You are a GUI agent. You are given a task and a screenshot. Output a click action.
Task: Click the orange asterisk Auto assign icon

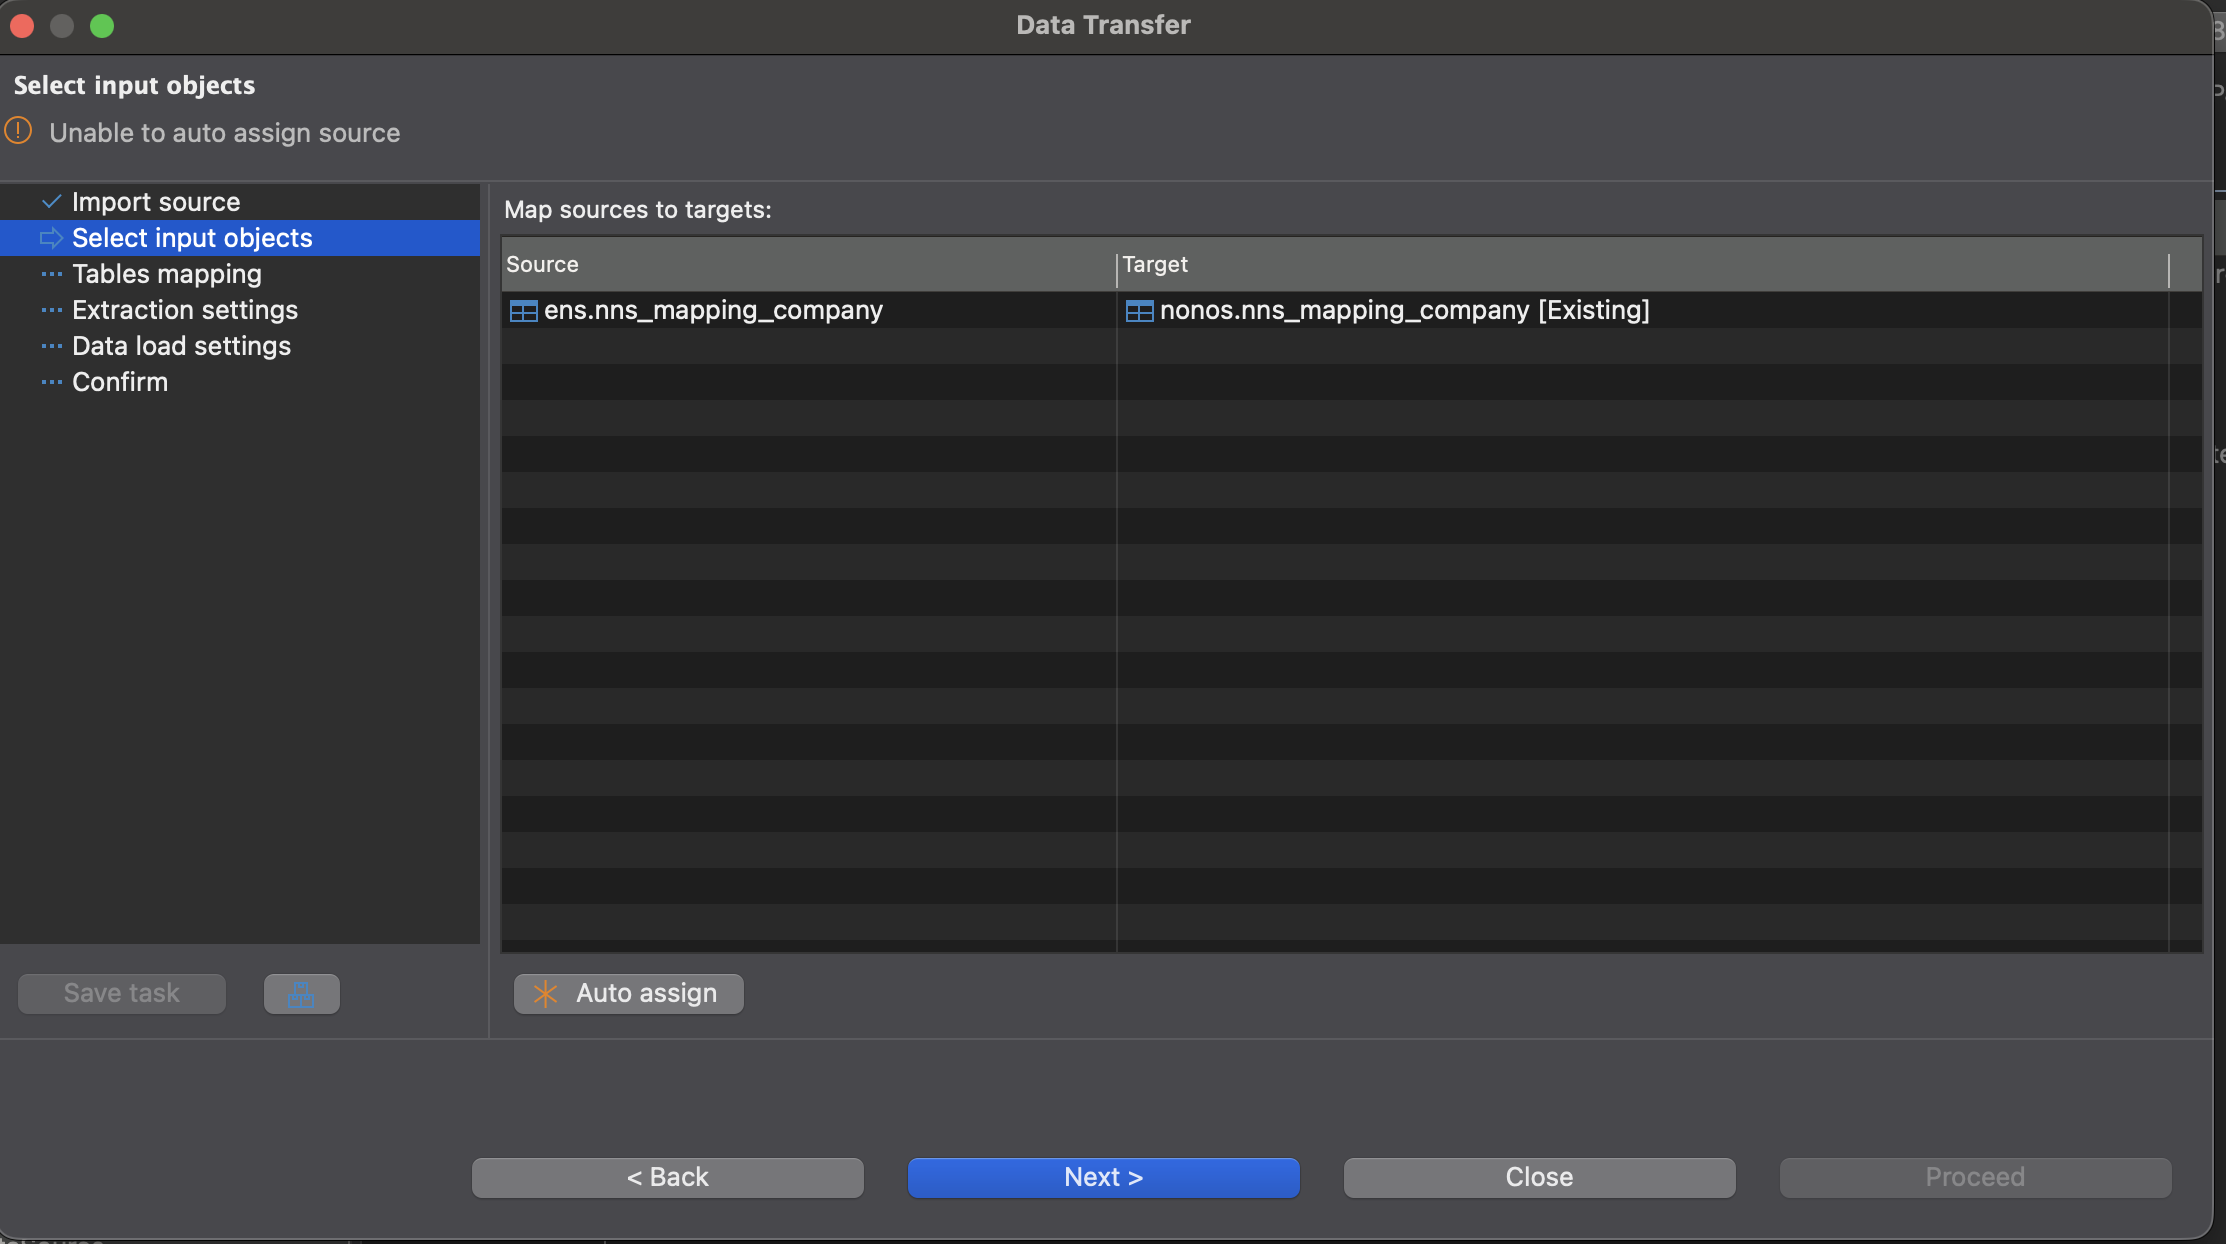(x=546, y=993)
